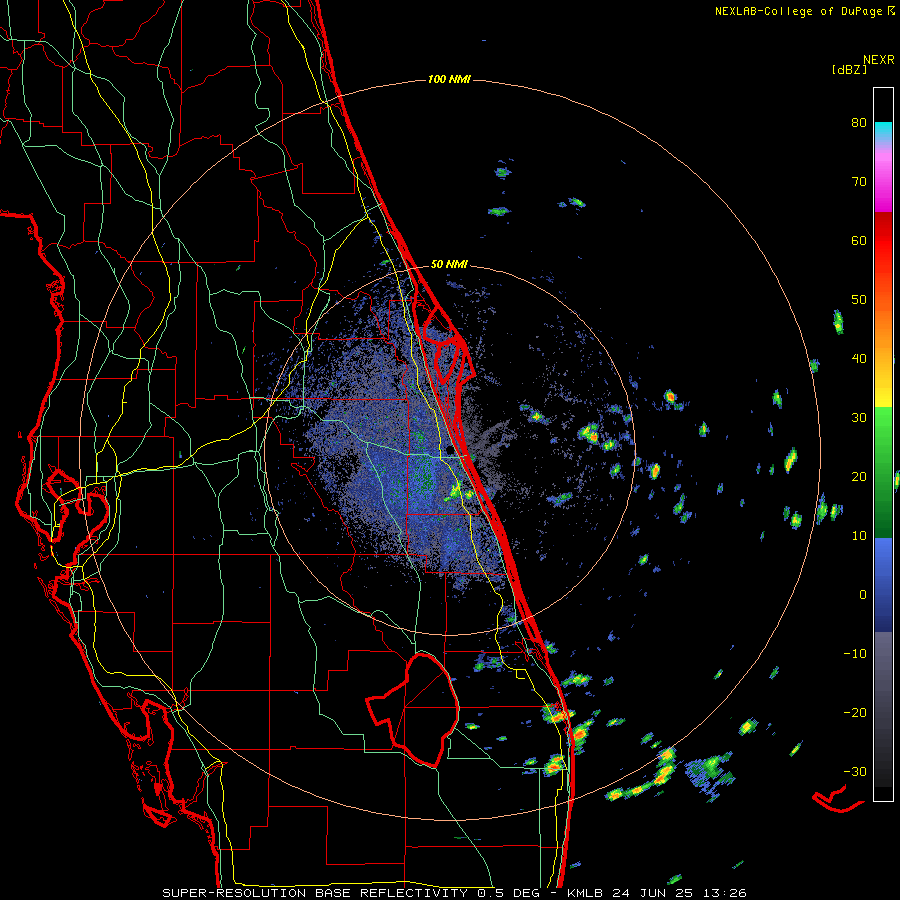Click the -10 value on the dBZ scale

coord(855,653)
